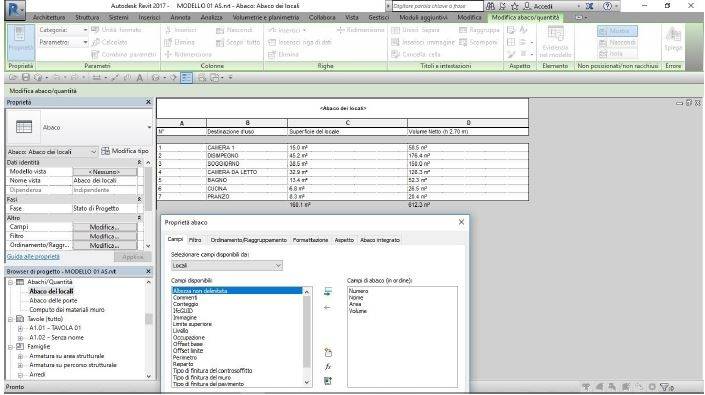
Task: Select Perimetro in available fields
Action: 185,358
